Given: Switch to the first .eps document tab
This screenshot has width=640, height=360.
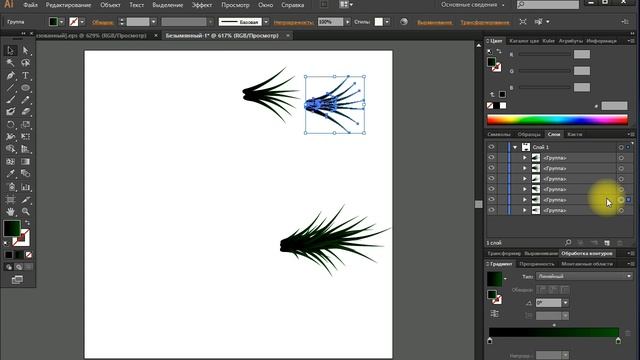Looking at the screenshot, I should tap(92, 36).
